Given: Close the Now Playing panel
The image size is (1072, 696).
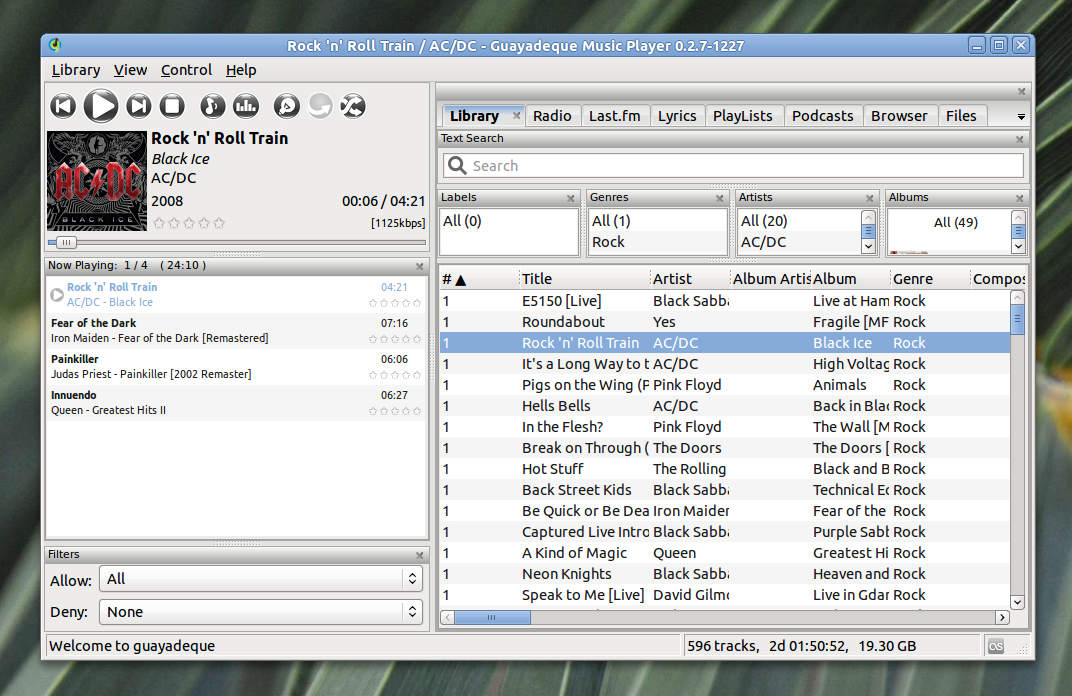Looking at the screenshot, I should [420, 266].
